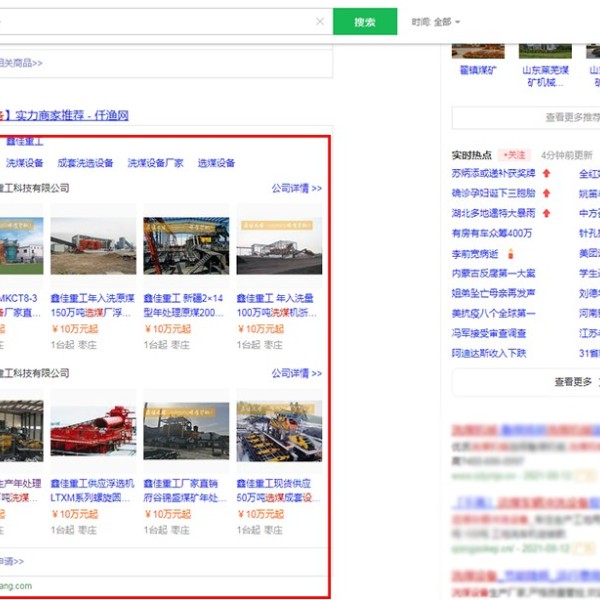Open thumbnail for 新疆2×14型 product
The height and width of the screenshot is (600, 600).
(x=186, y=246)
